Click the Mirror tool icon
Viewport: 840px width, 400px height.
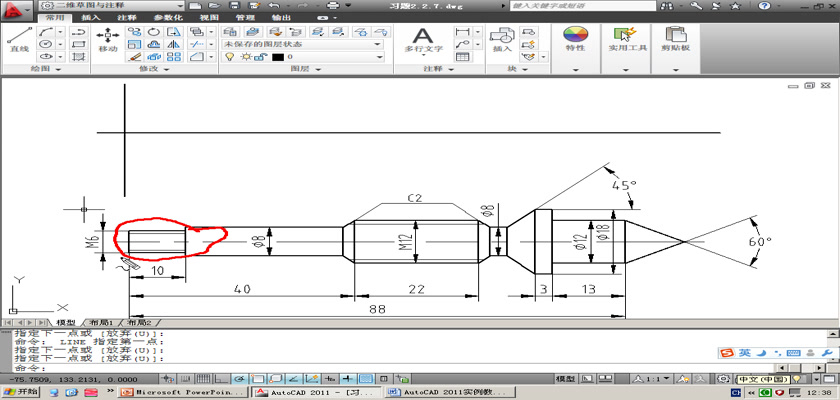pos(174,44)
